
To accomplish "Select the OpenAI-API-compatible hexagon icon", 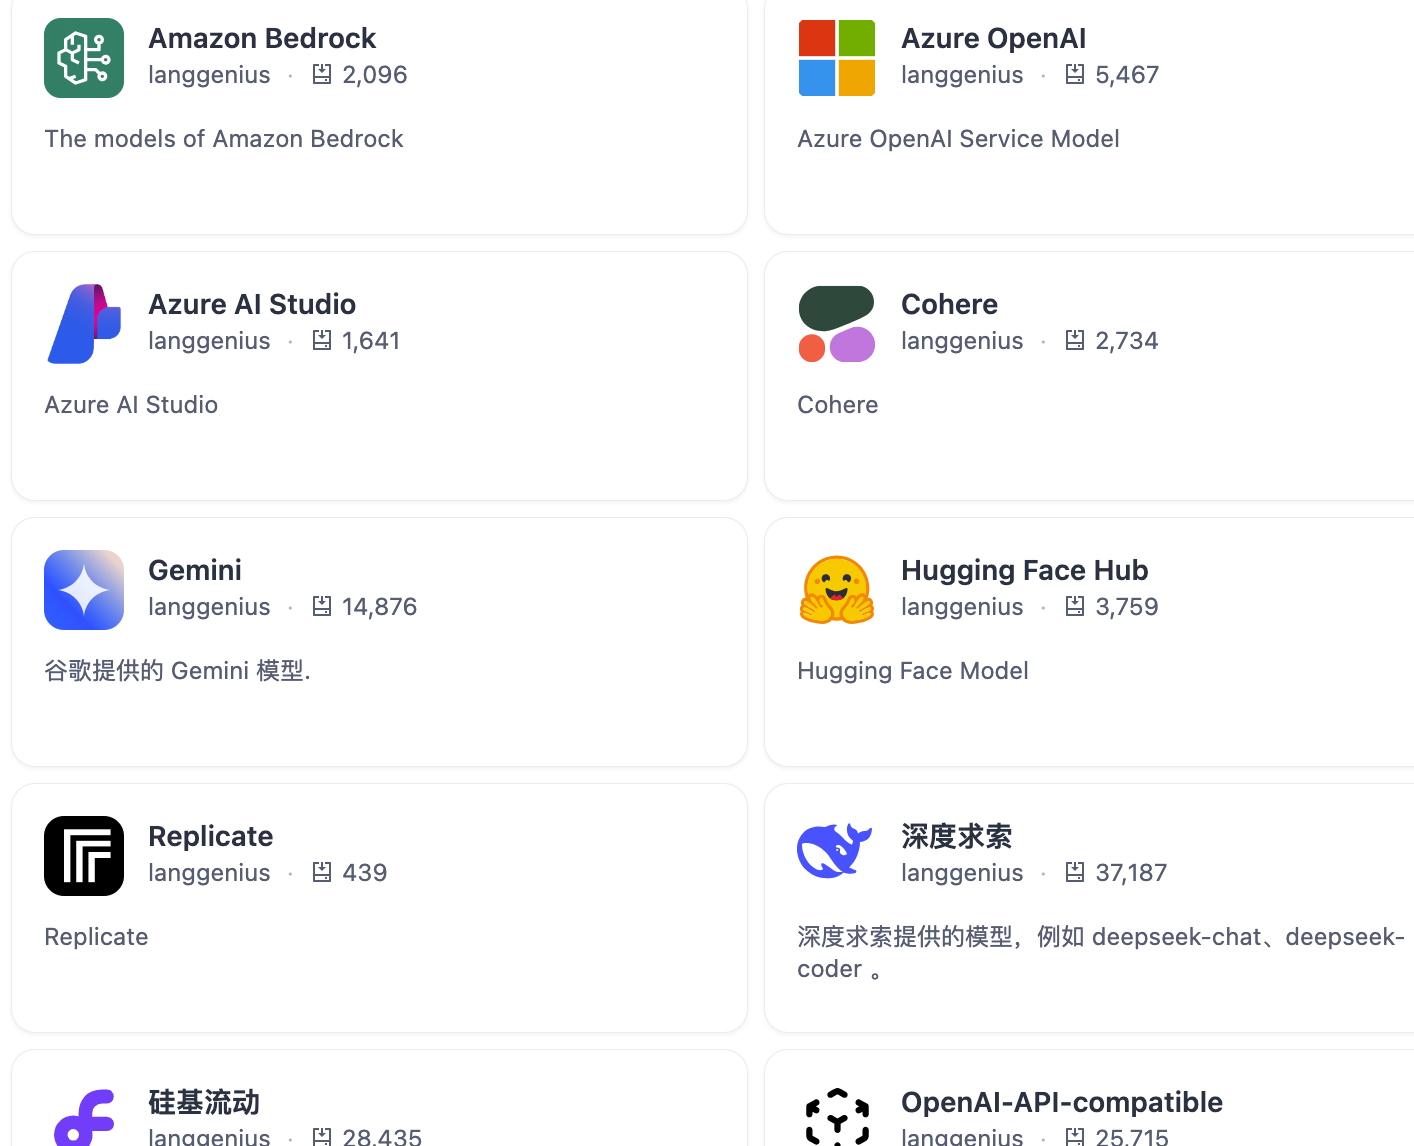I will (837, 1116).
